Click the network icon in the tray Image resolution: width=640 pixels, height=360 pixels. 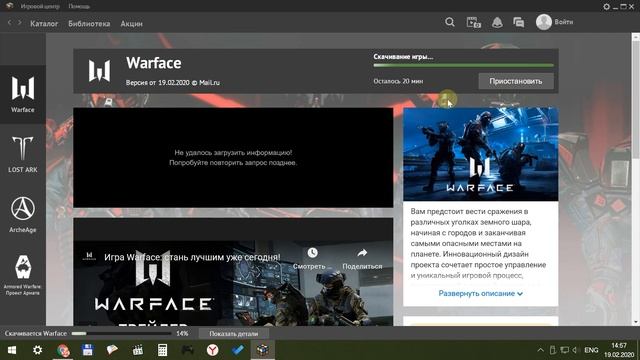564,350
